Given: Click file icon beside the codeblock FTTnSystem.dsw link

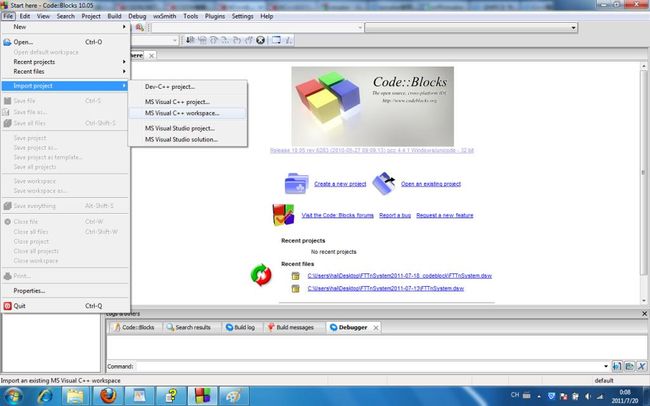Looking at the screenshot, I should [296, 276].
